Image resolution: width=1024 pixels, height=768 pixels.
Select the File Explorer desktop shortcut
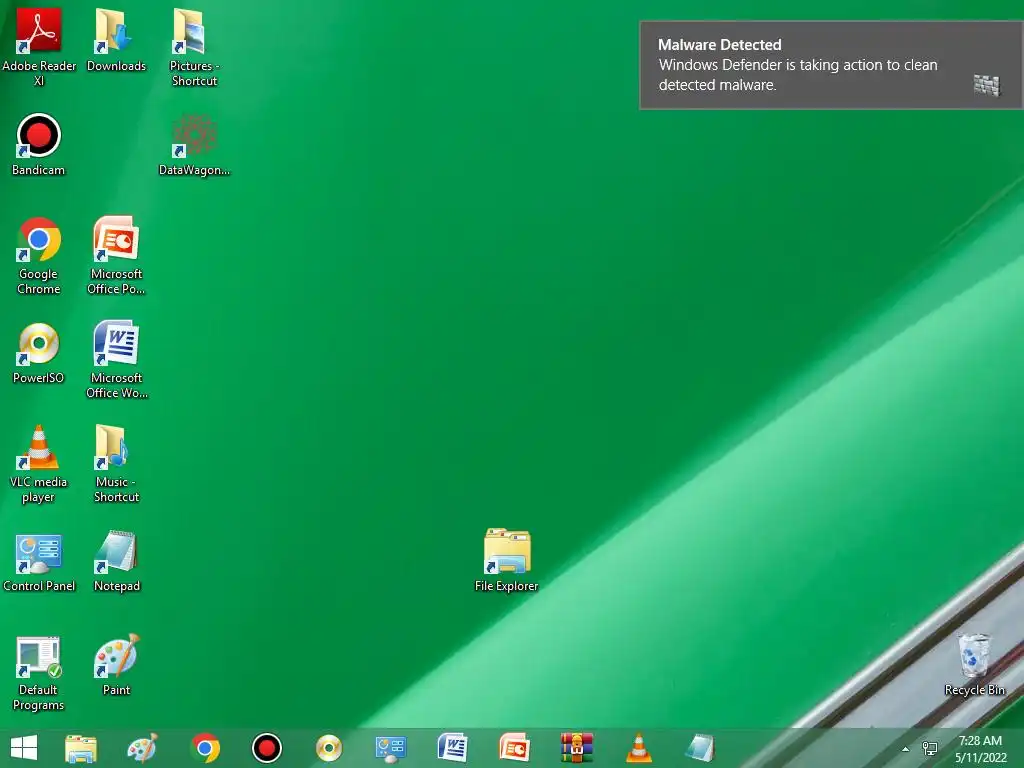tap(507, 560)
